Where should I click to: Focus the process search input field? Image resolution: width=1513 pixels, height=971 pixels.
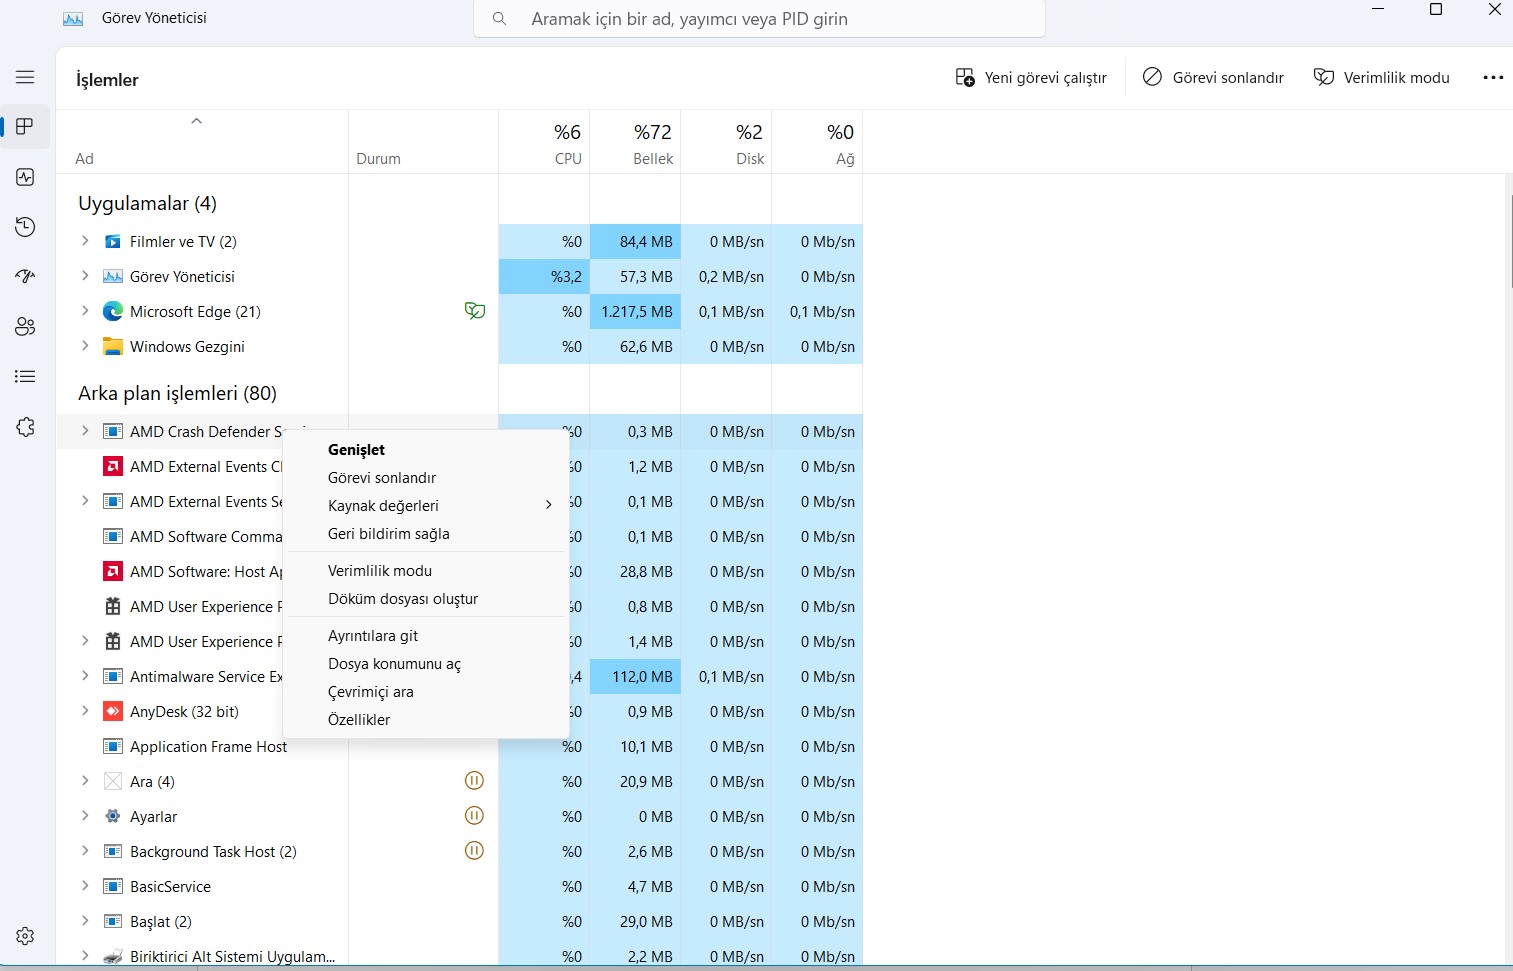point(759,19)
